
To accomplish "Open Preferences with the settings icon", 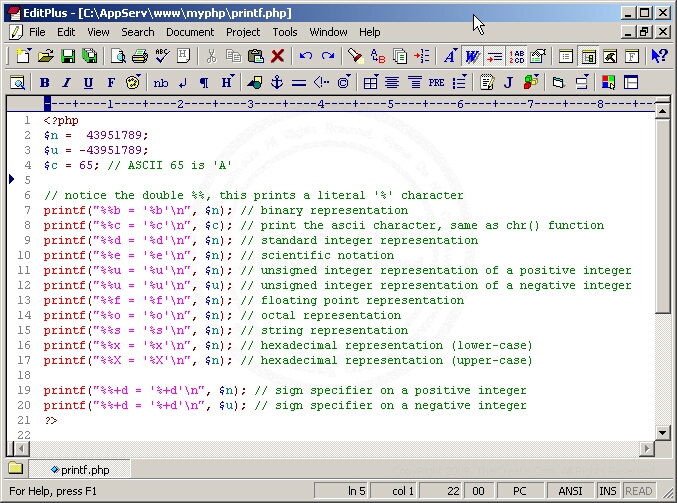I will tap(538, 56).
